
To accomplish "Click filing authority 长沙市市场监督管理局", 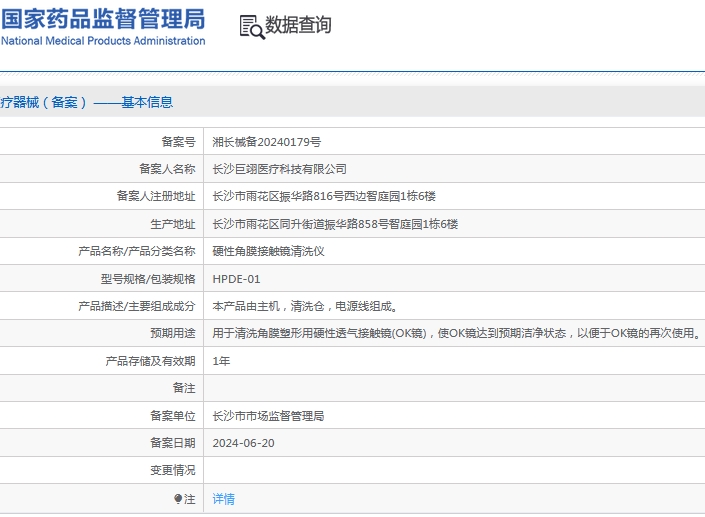I will coord(268,416).
